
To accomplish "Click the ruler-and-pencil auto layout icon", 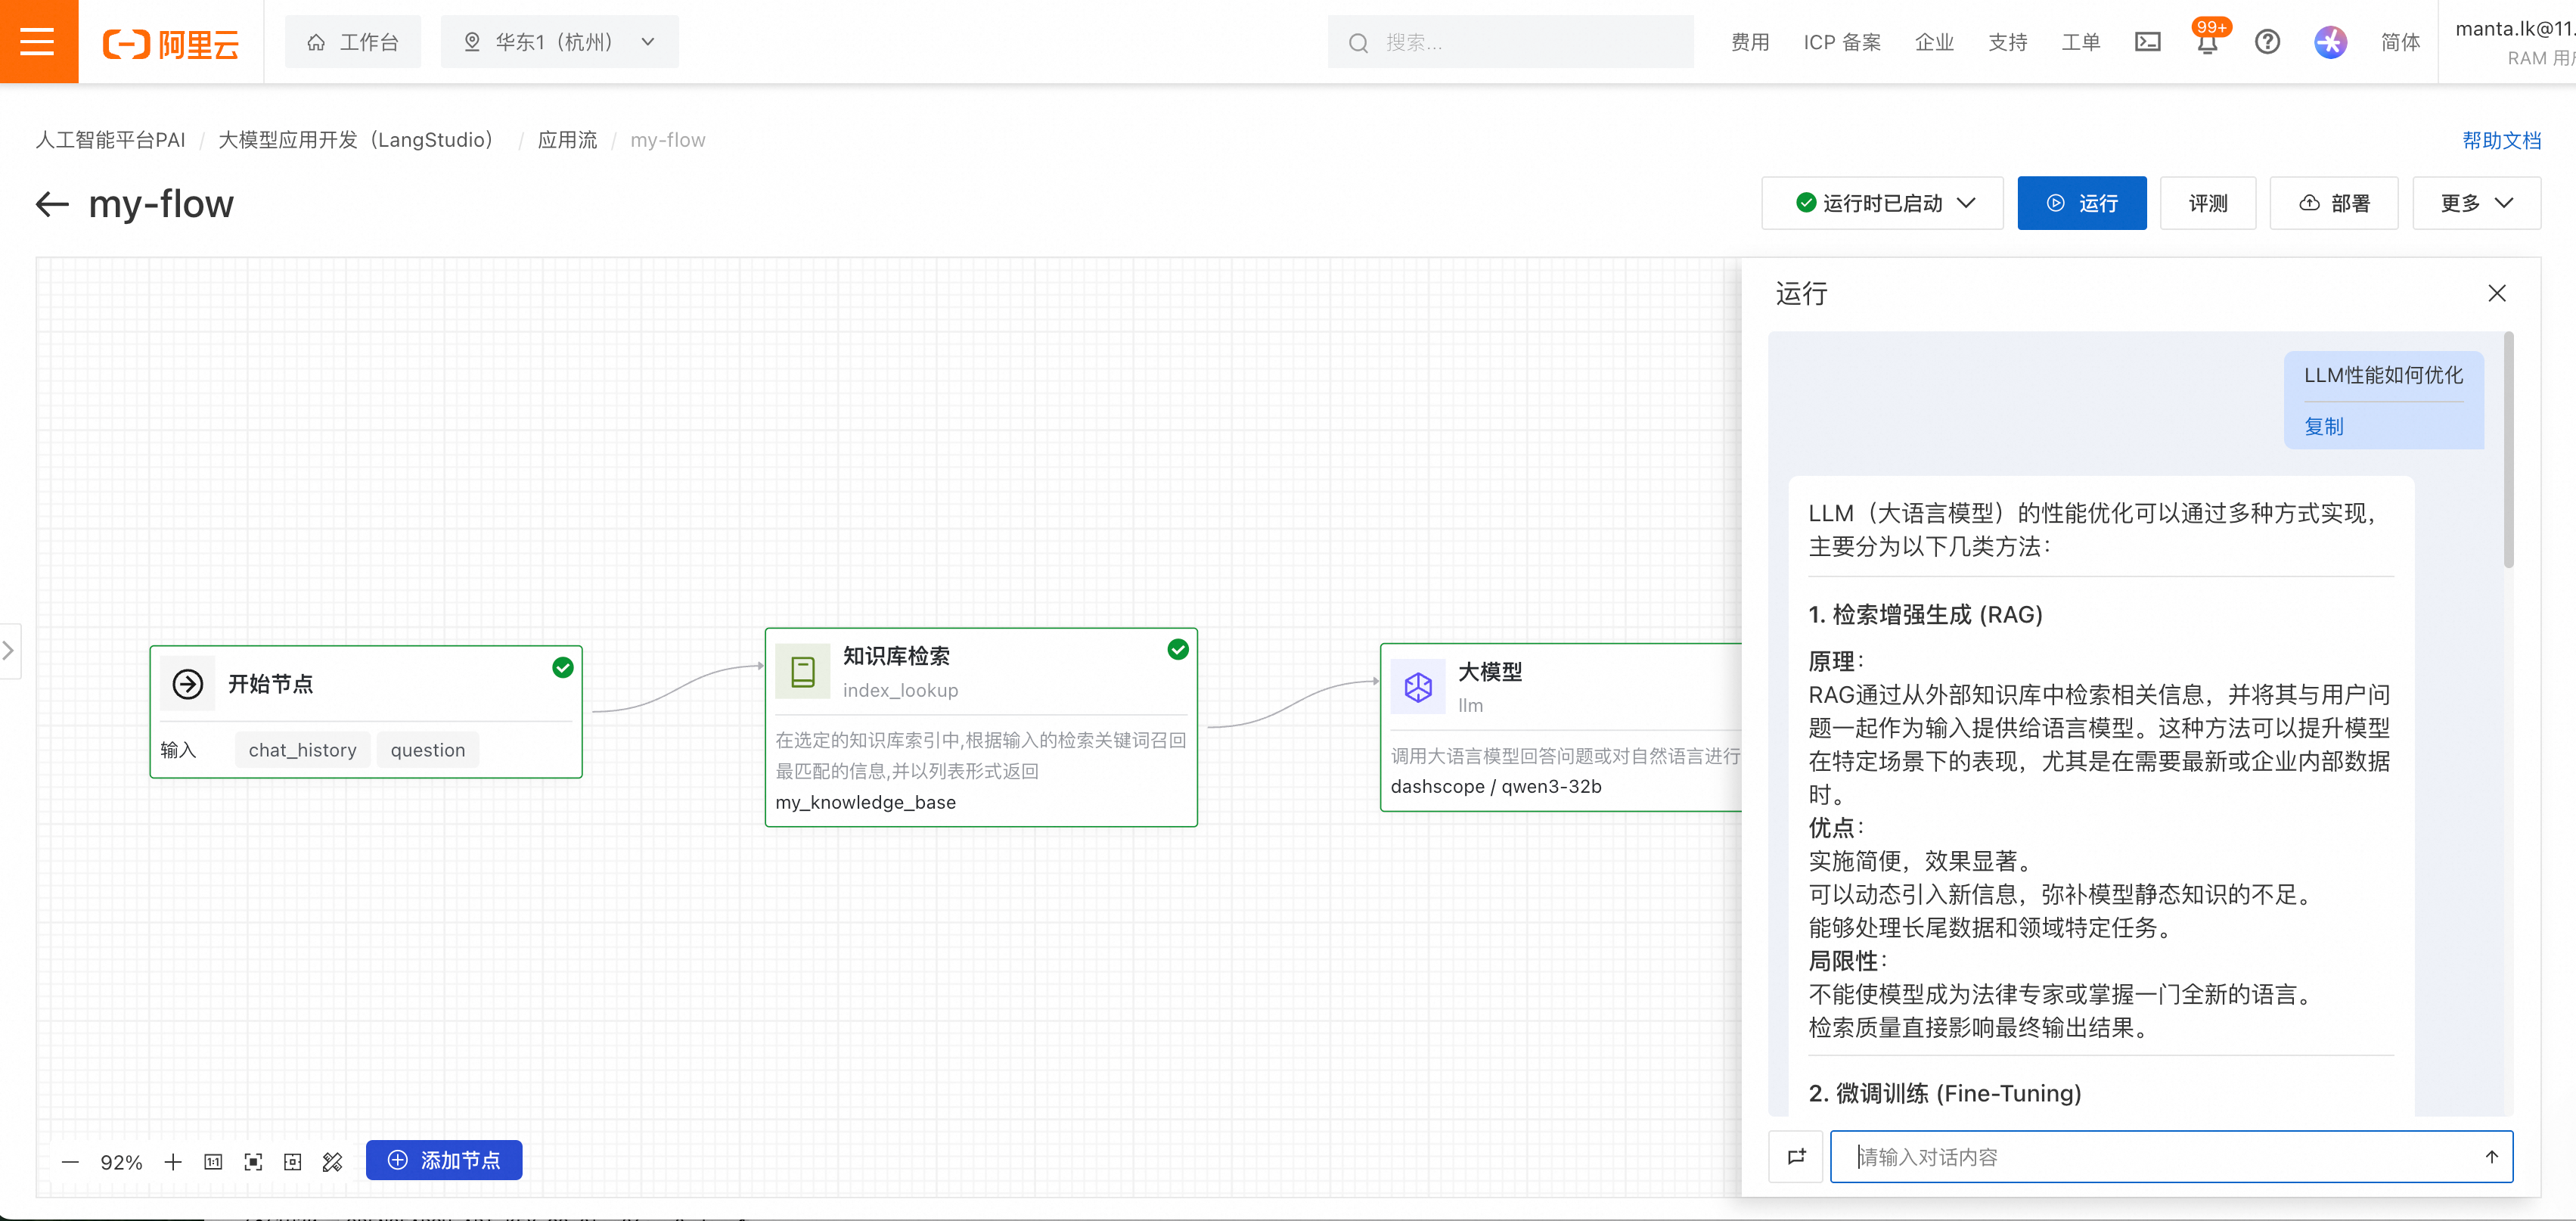I will point(333,1161).
